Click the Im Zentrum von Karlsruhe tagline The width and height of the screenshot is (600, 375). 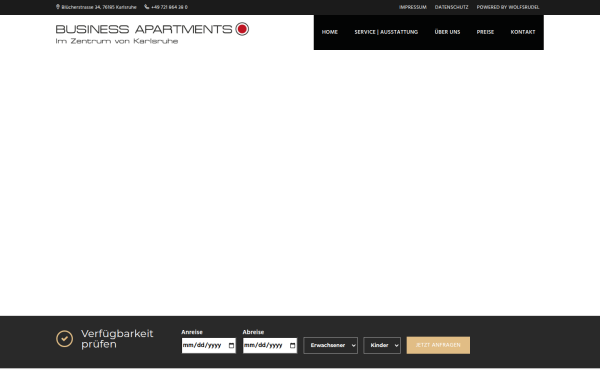tap(117, 41)
